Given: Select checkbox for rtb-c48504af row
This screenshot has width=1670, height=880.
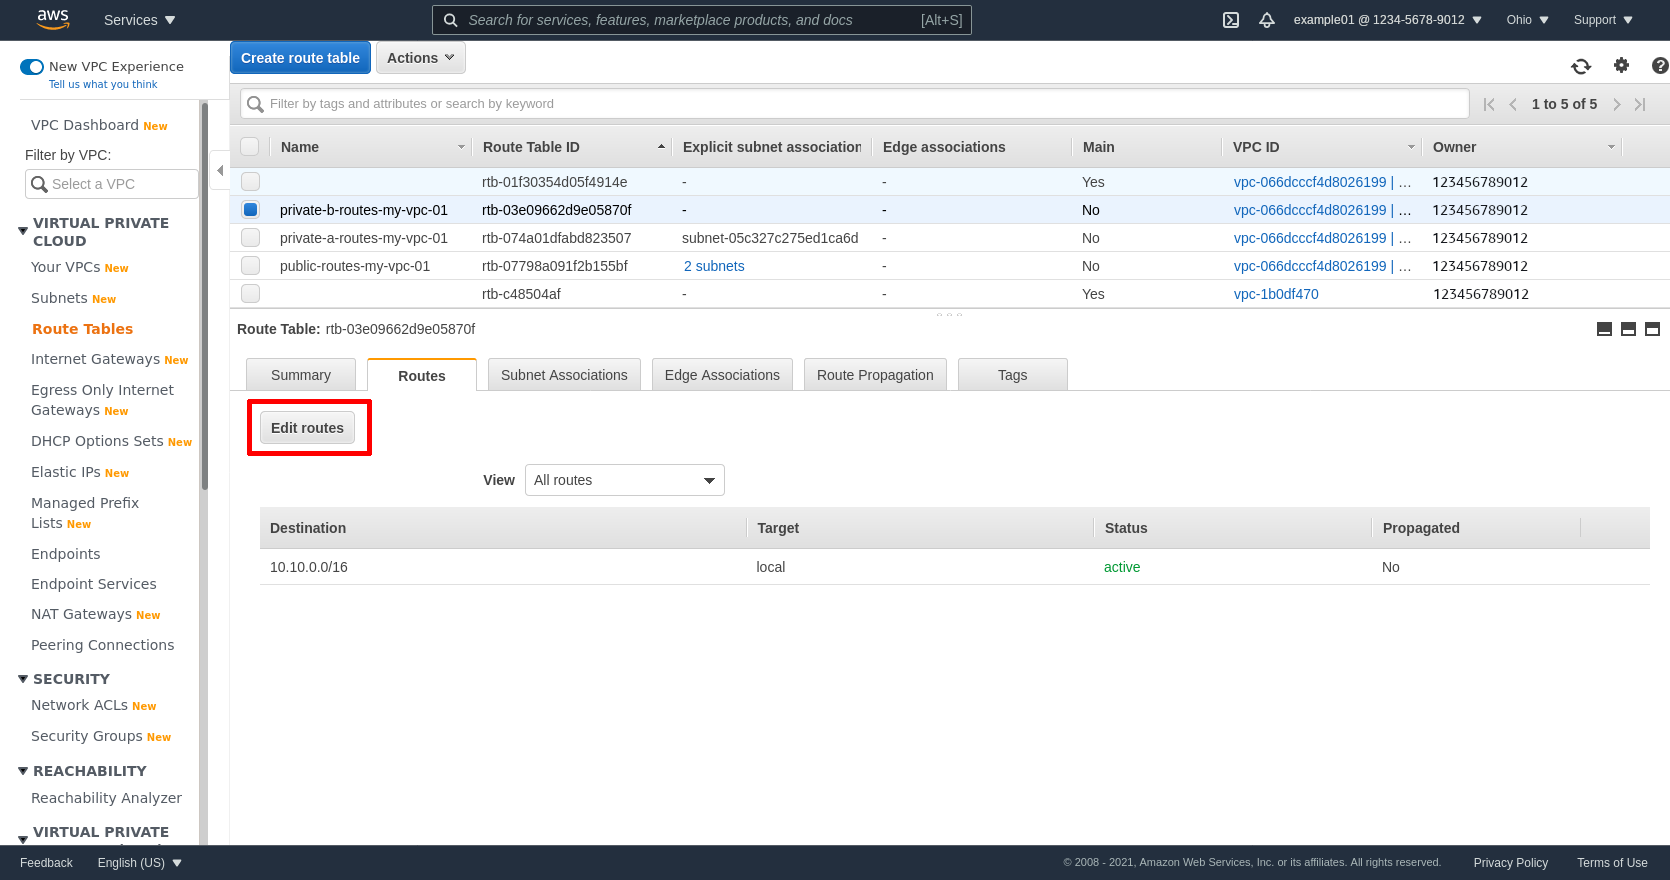Looking at the screenshot, I should [x=250, y=294].
